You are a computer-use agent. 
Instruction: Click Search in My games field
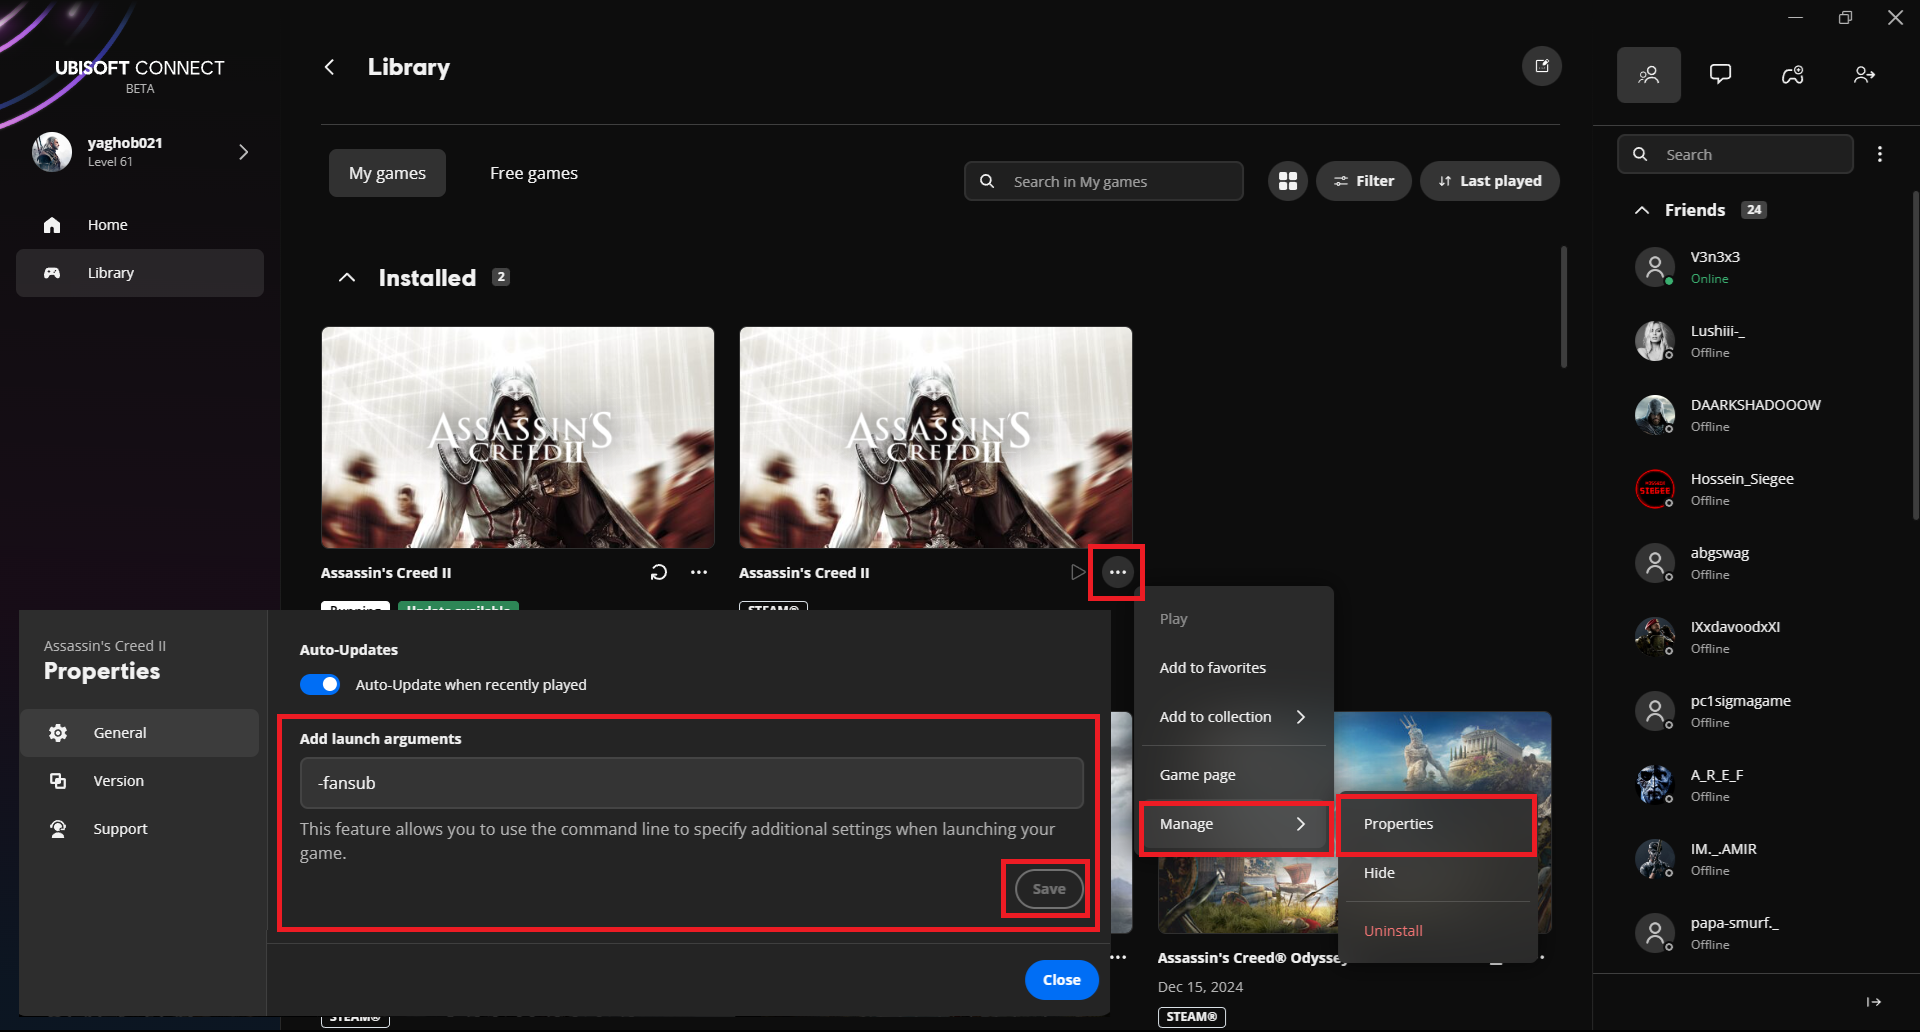click(x=1103, y=181)
